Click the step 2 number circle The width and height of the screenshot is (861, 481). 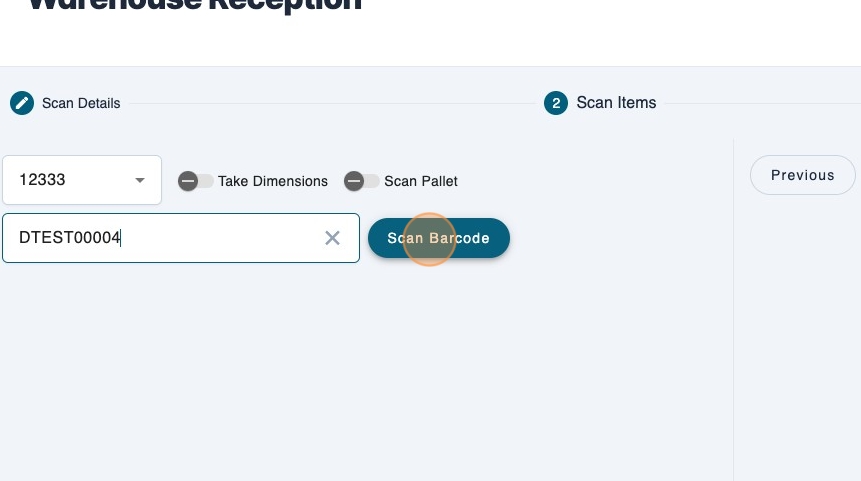(556, 103)
